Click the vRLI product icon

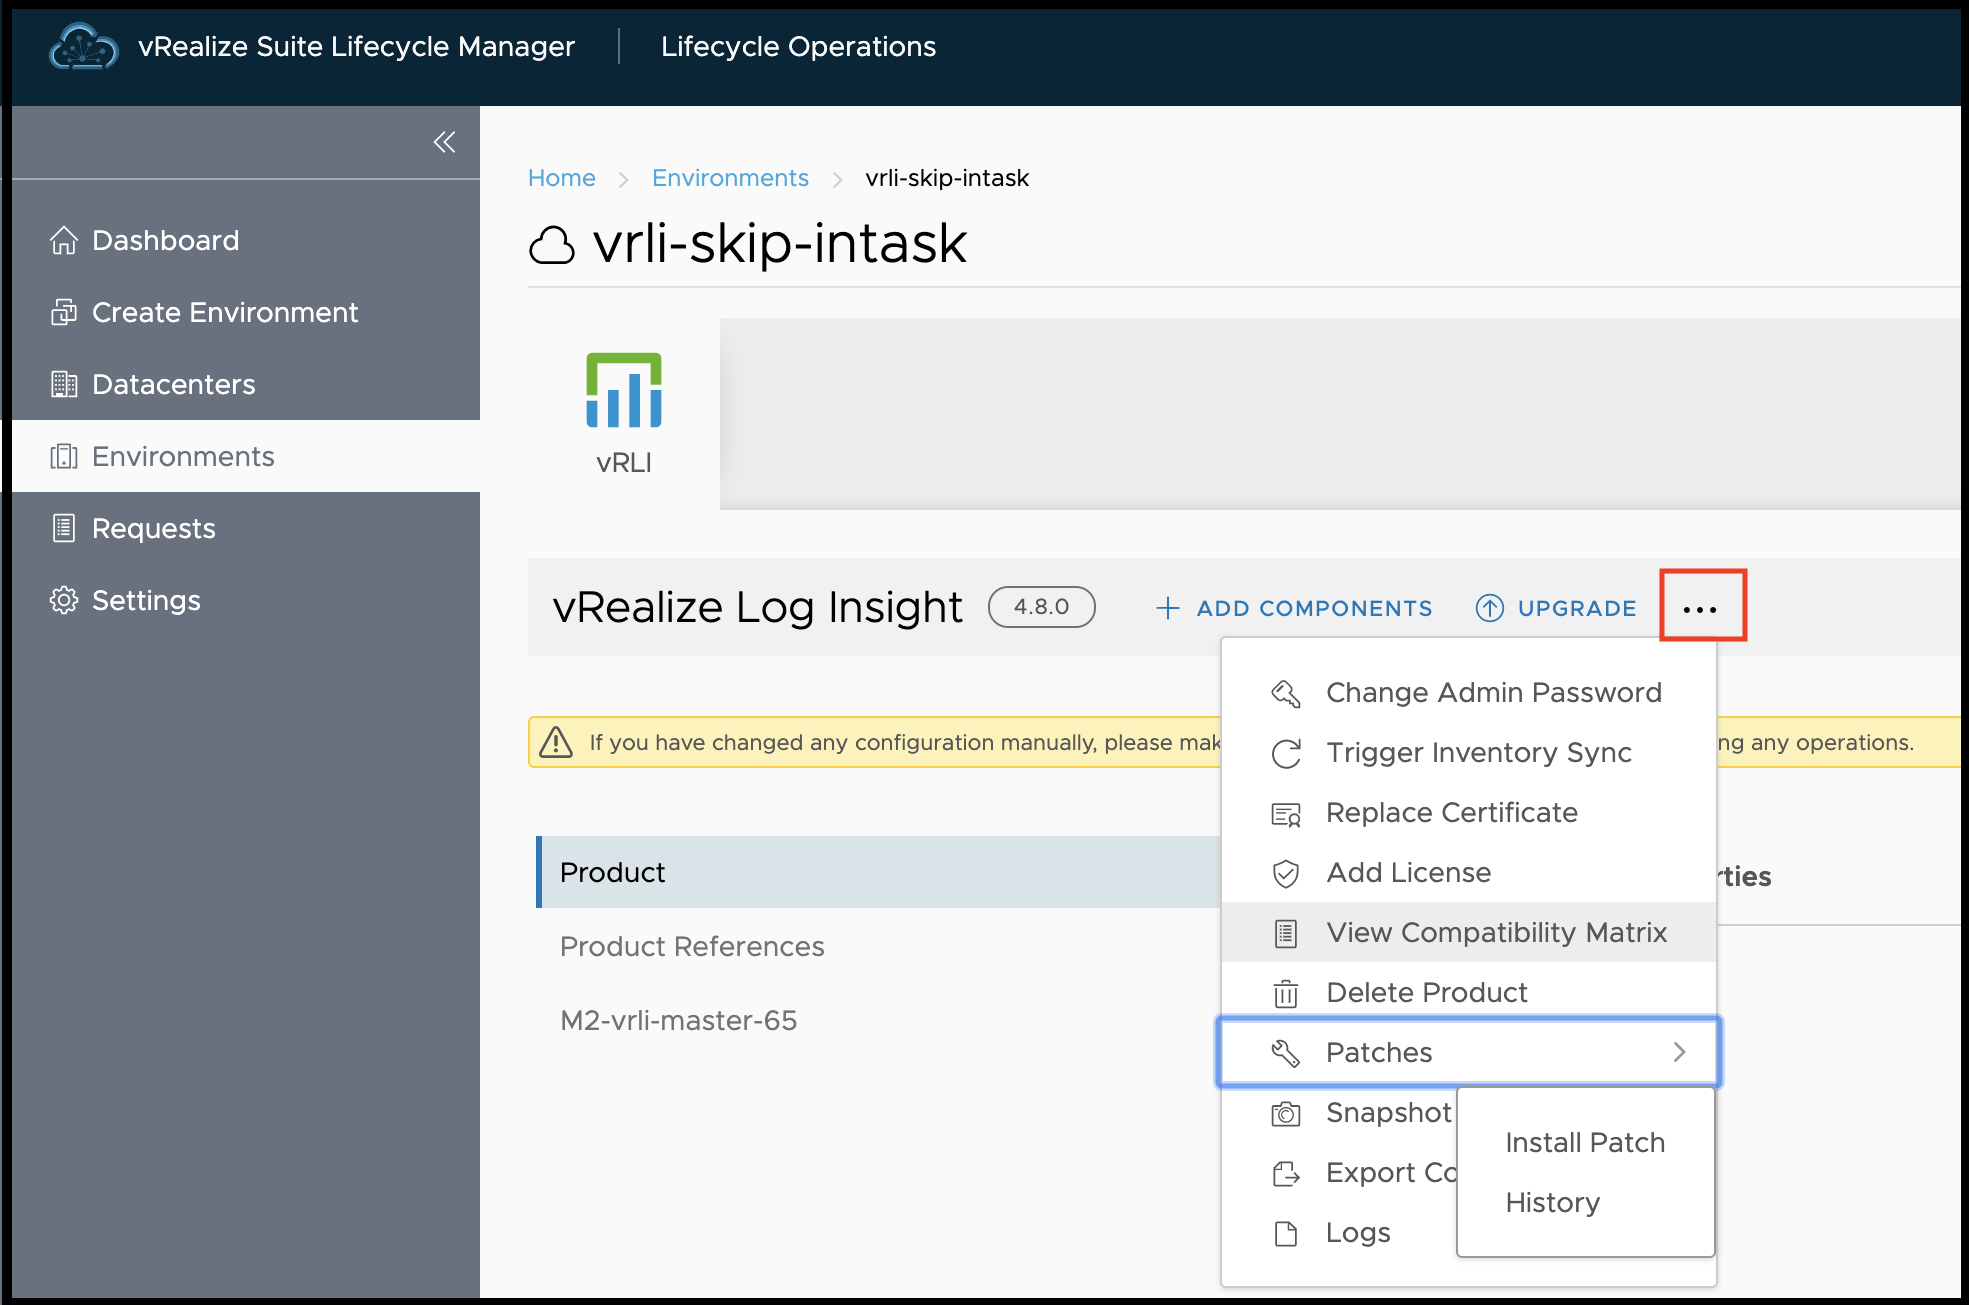(x=624, y=391)
